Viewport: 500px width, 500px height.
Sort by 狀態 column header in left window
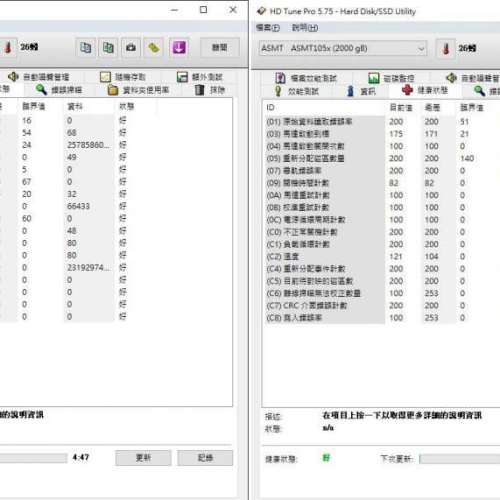tap(127, 106)
